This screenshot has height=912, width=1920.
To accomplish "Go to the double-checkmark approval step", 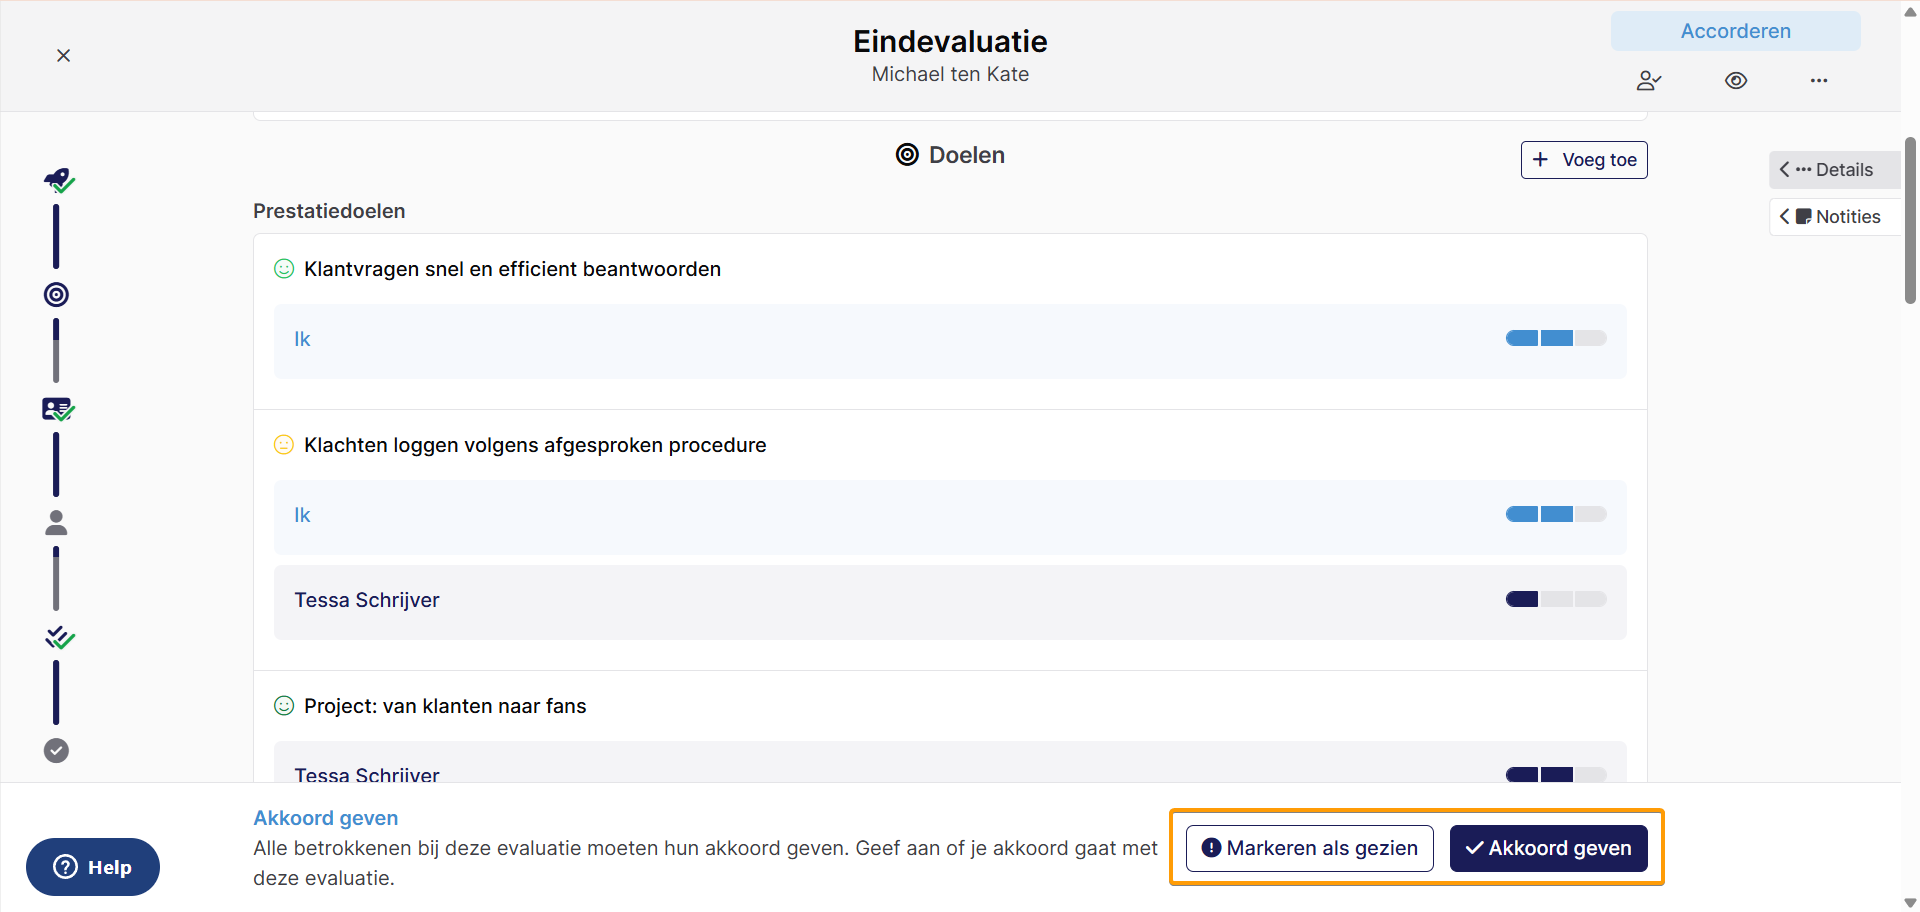I will pos(59,637).
